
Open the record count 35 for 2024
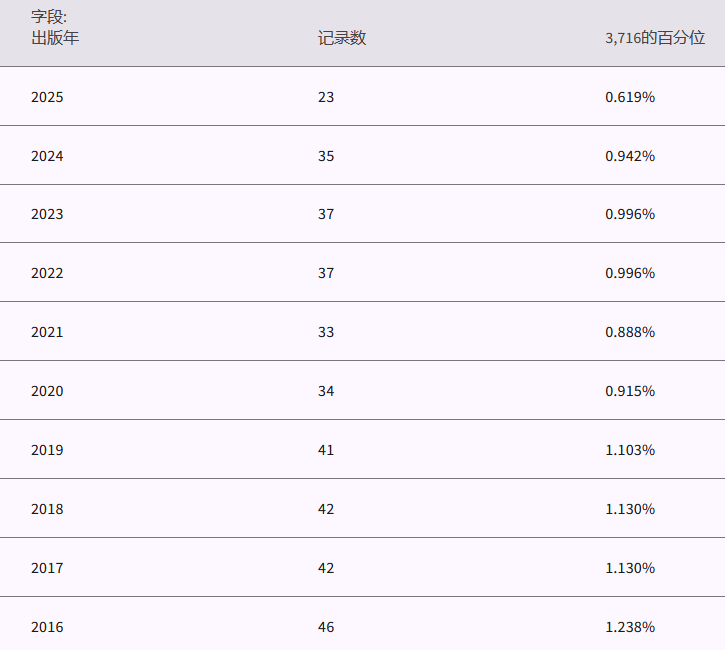point(326,156)
